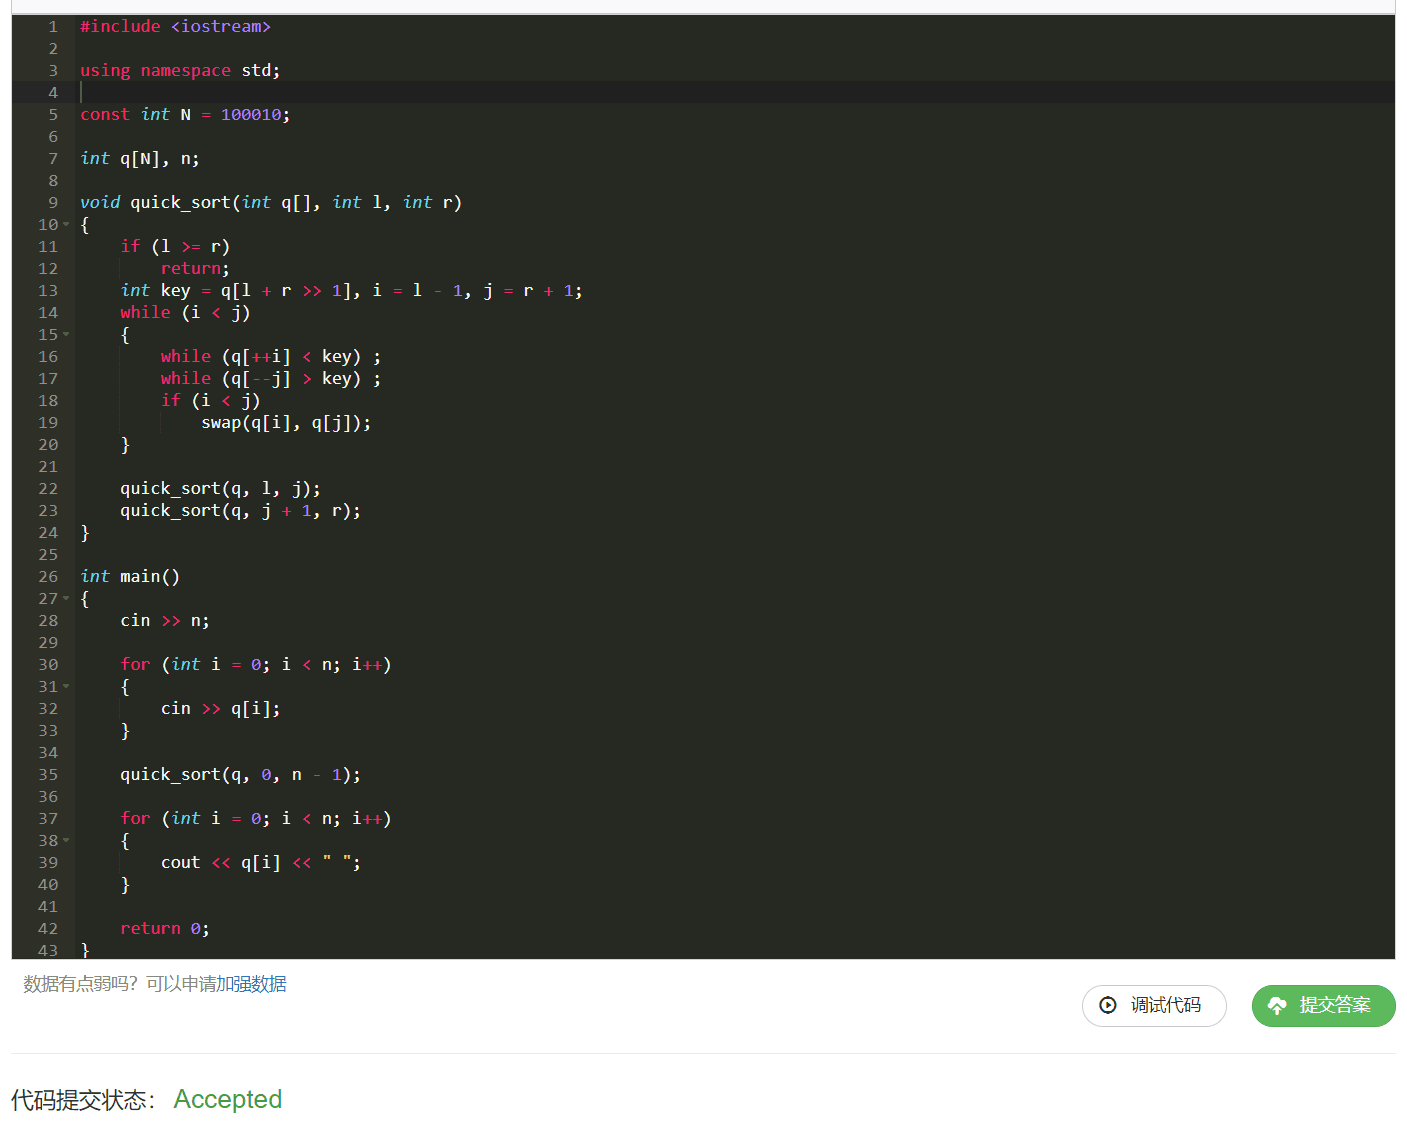The width and height of the screenshot is (1407, 1130).
Task: Click 'const int N = 100010;' line
Action: pyautogui.click(x=185, y=114)
